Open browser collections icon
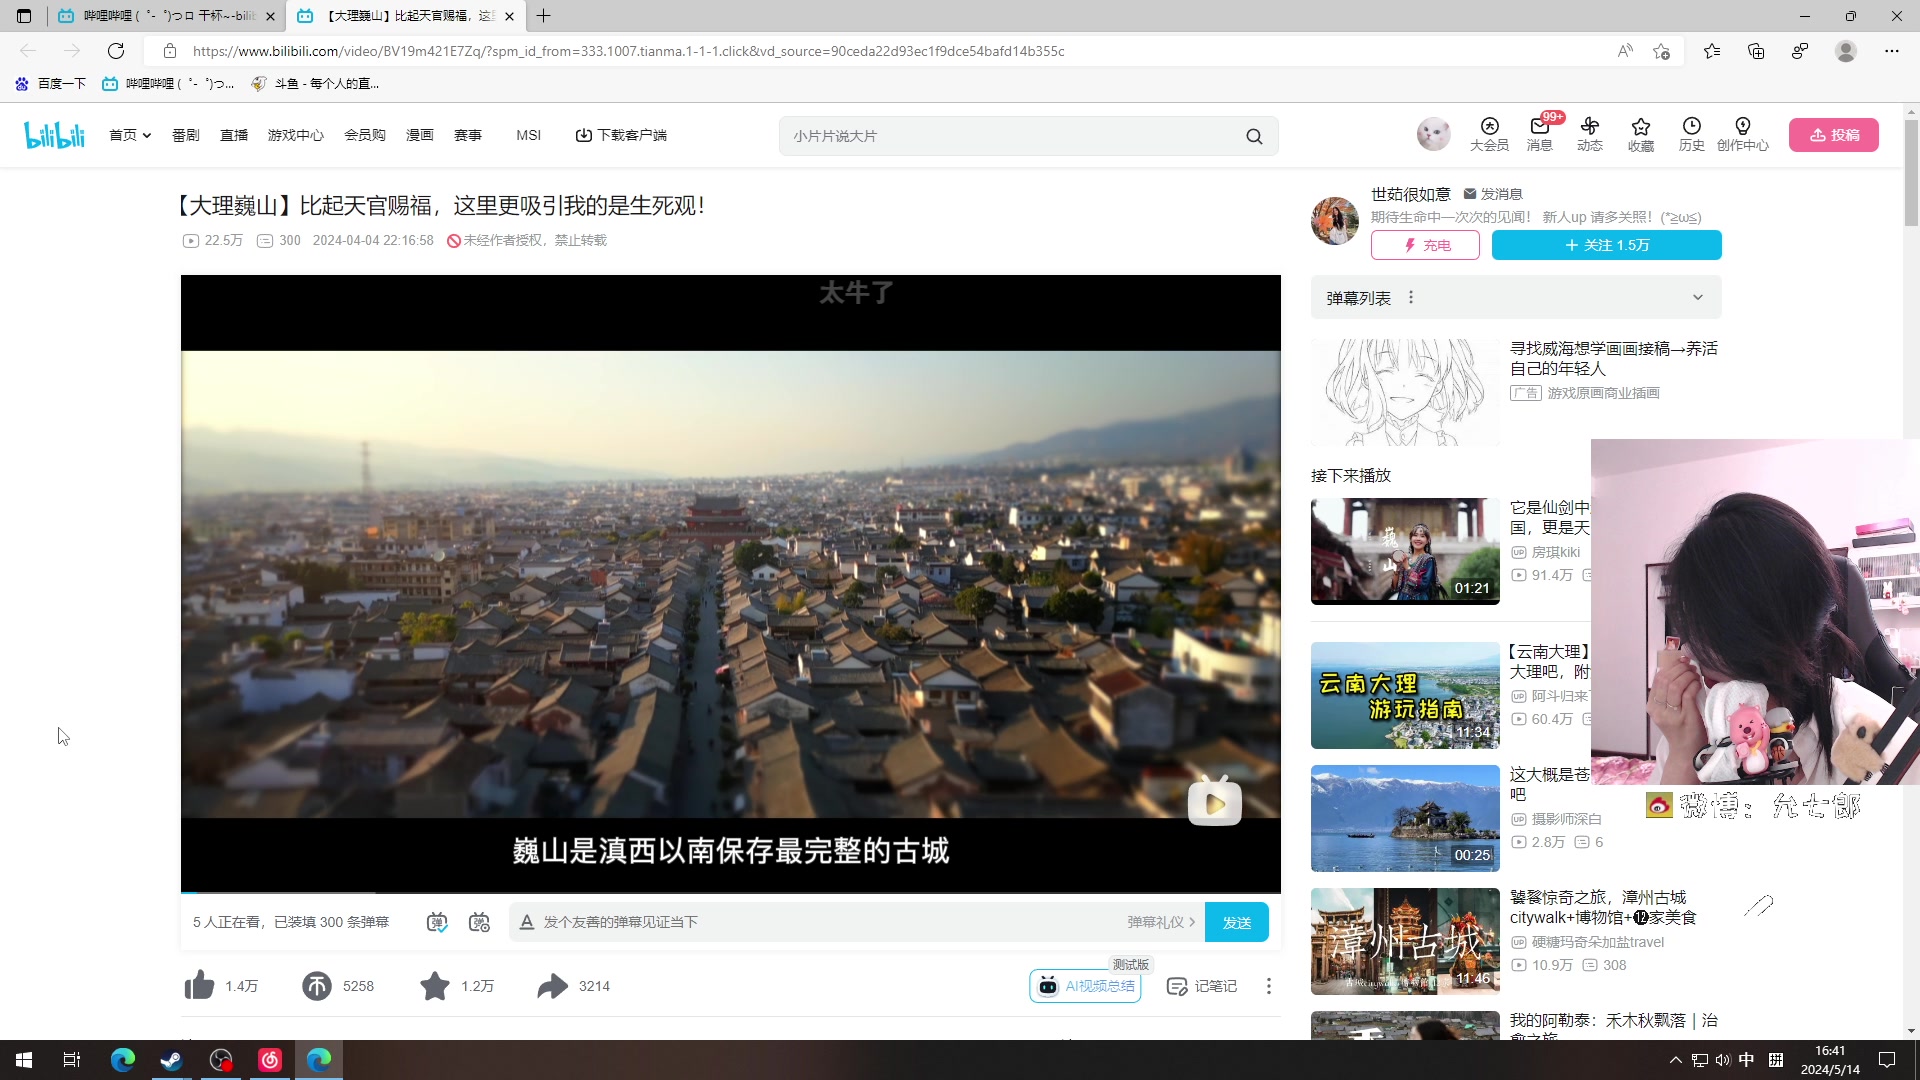Screen dimensions: 1920x1080 coord(1756,51)
